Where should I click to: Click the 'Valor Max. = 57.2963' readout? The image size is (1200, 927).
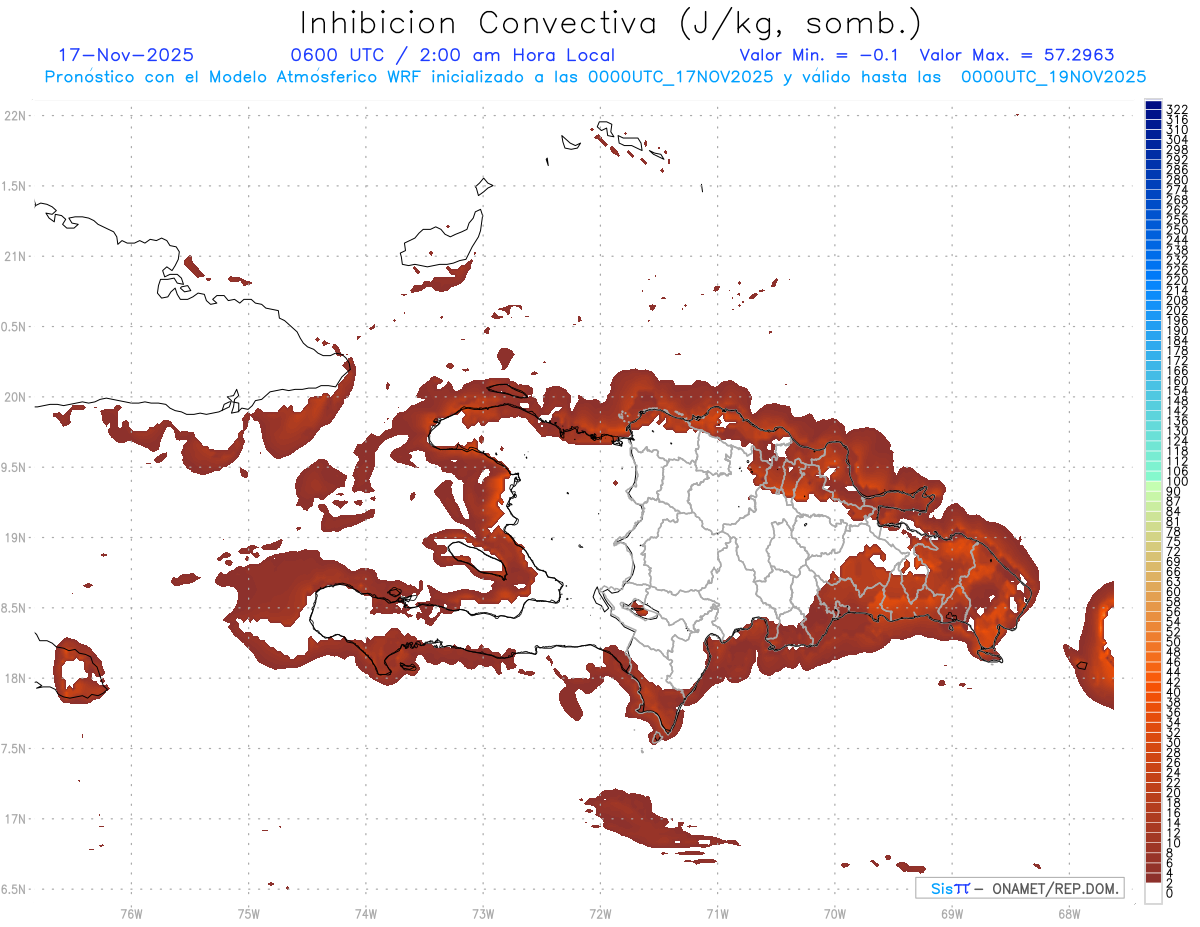pyautogui.click(x=1017, y=55)
